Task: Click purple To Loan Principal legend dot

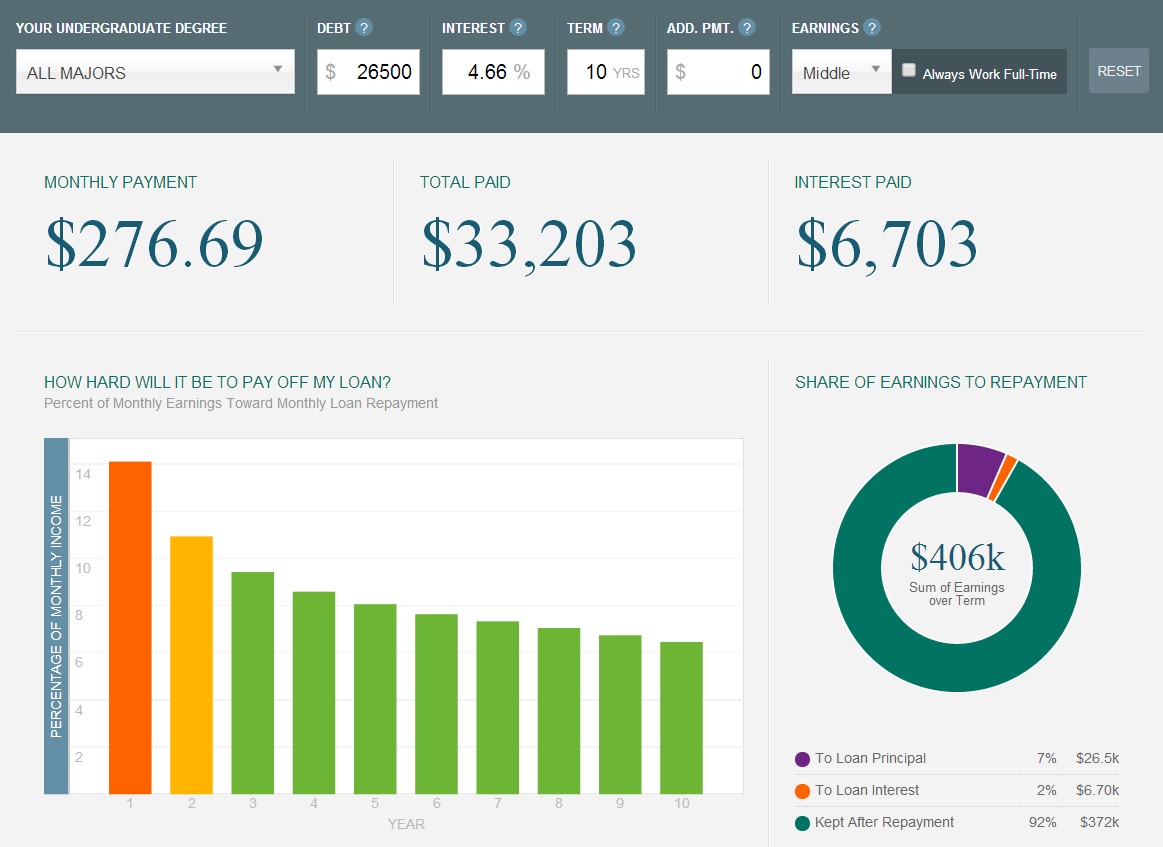Action: tap(802, 759)
